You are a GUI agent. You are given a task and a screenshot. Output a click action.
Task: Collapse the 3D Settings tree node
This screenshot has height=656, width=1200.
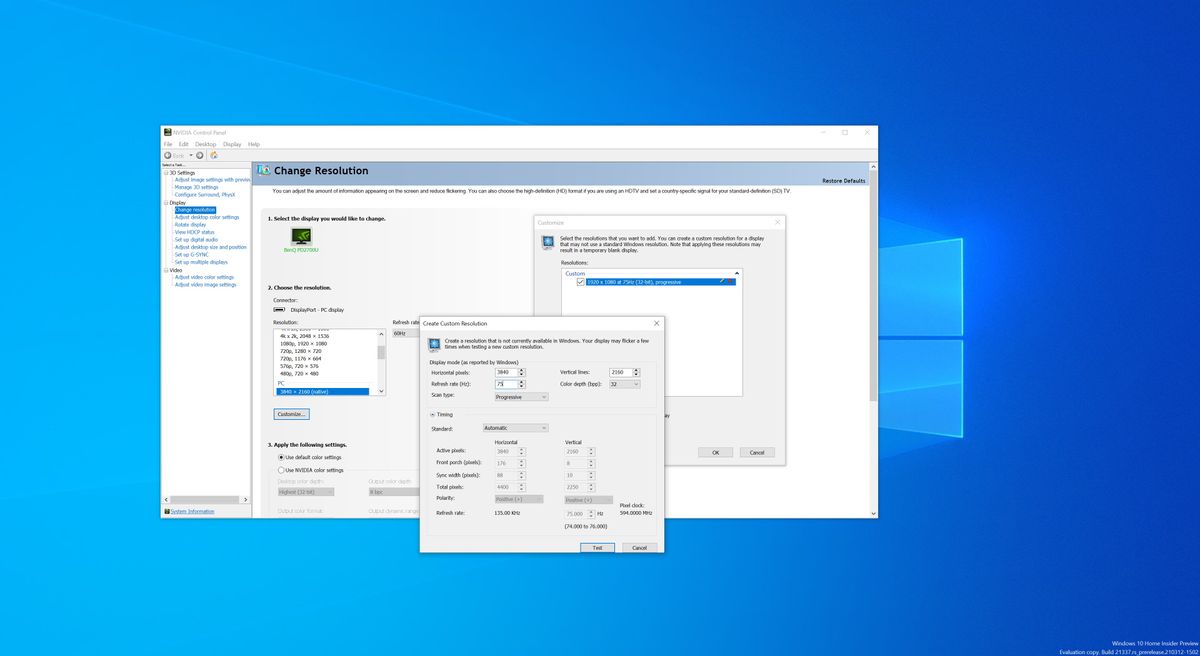[166, 172]
